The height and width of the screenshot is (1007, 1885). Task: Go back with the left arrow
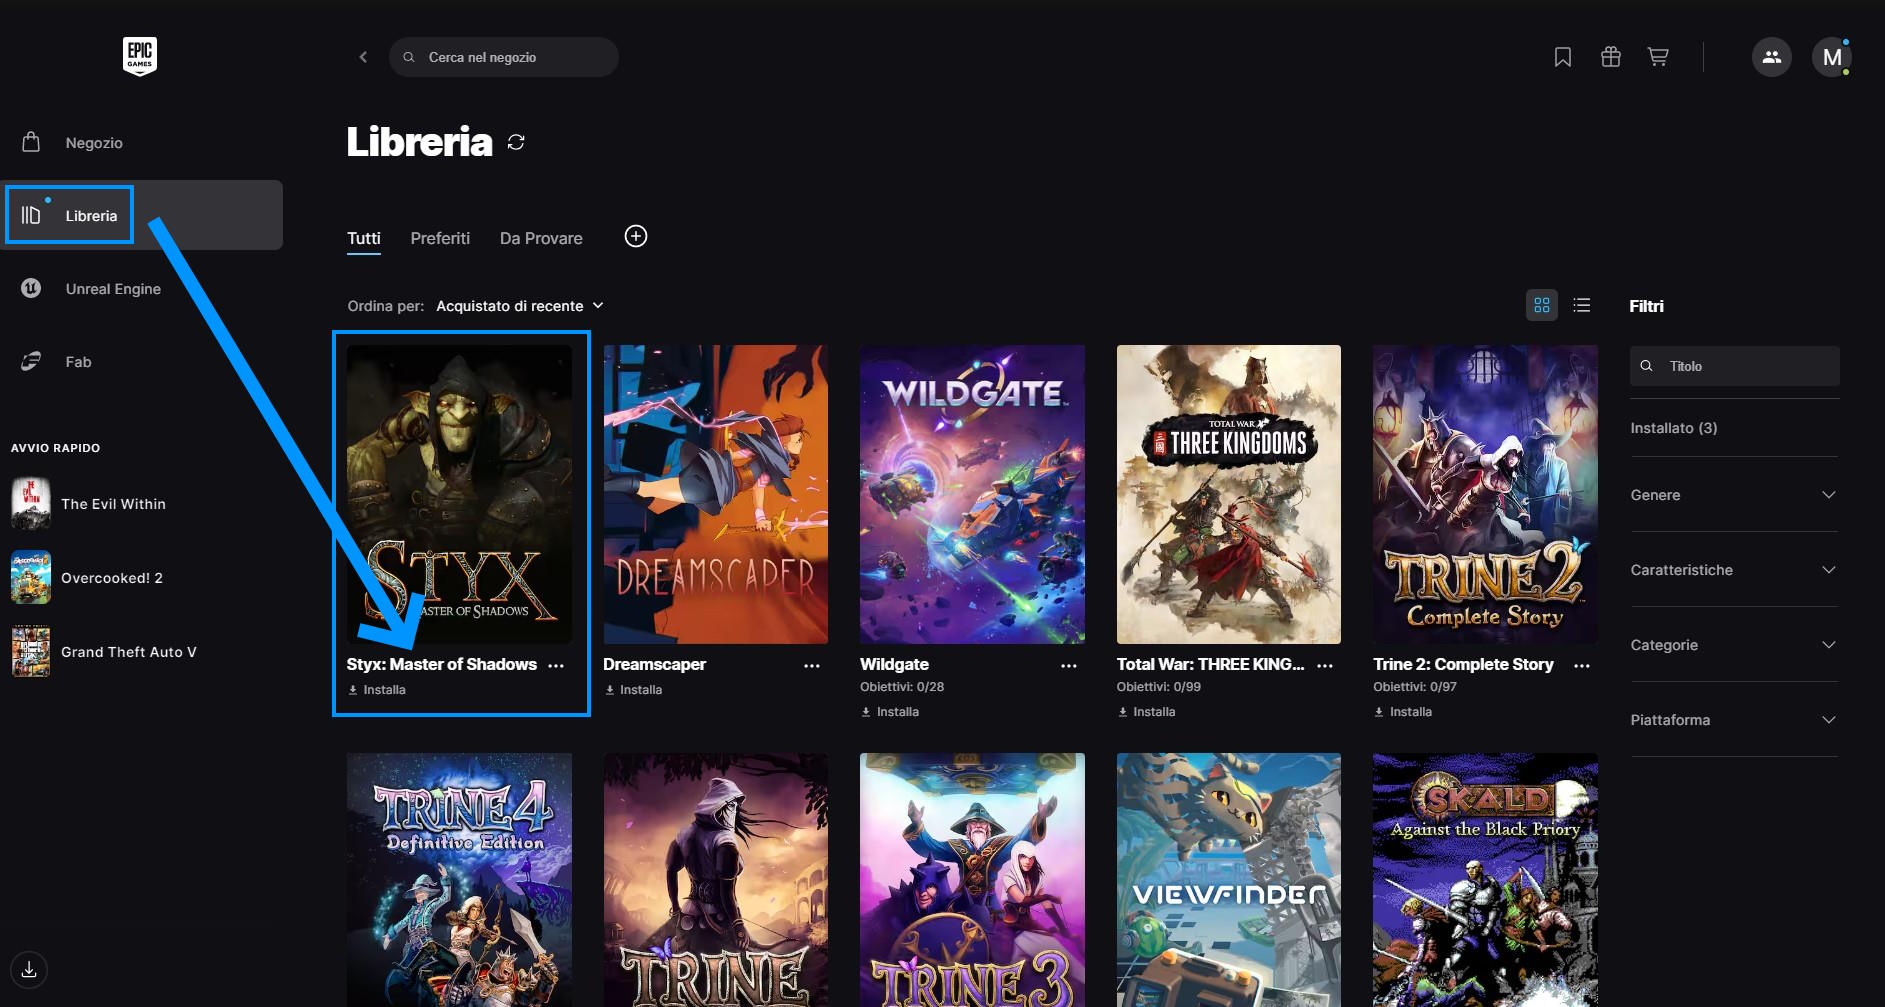363,57
